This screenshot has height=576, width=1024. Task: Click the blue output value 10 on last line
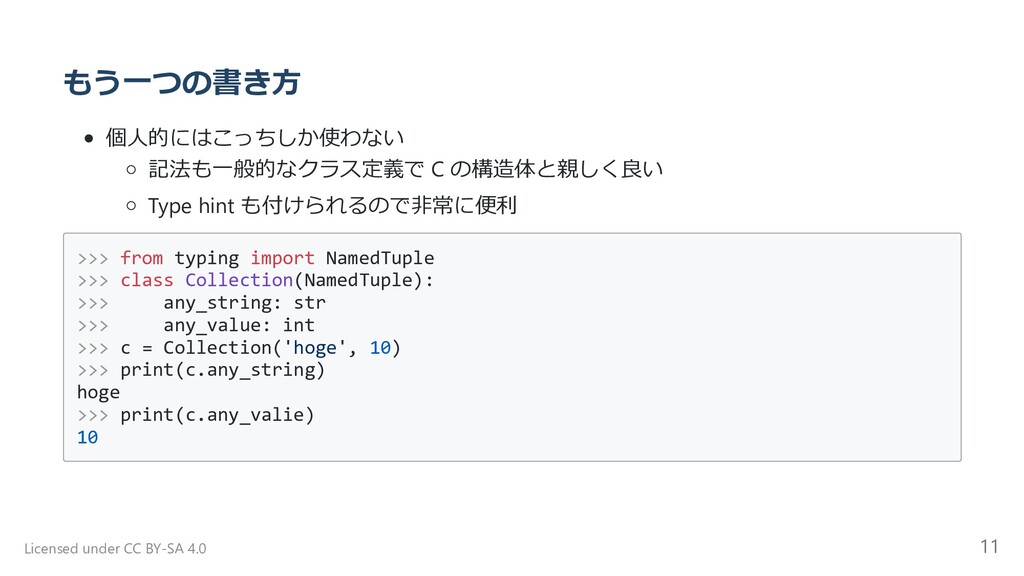[88, 437]
